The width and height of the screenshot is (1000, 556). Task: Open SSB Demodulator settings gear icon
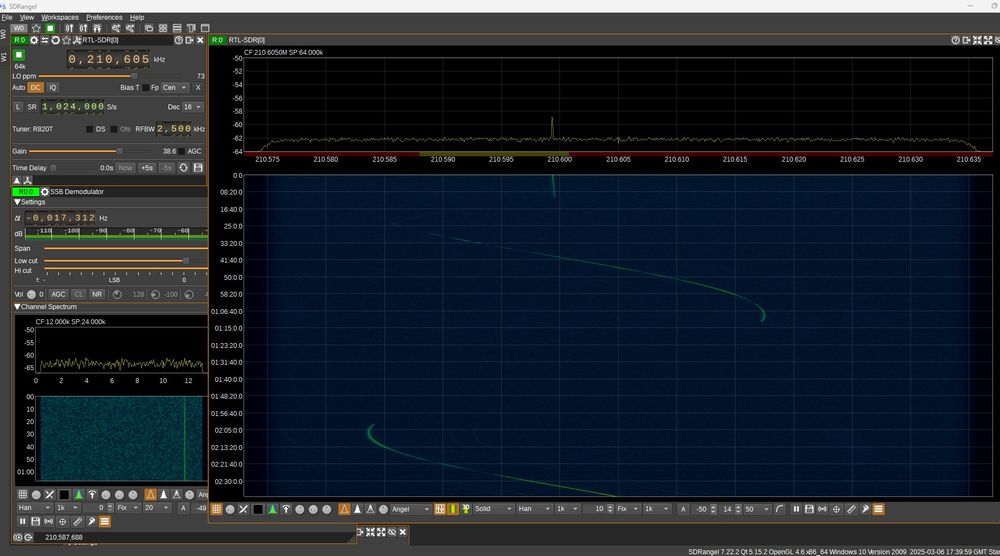45,191
